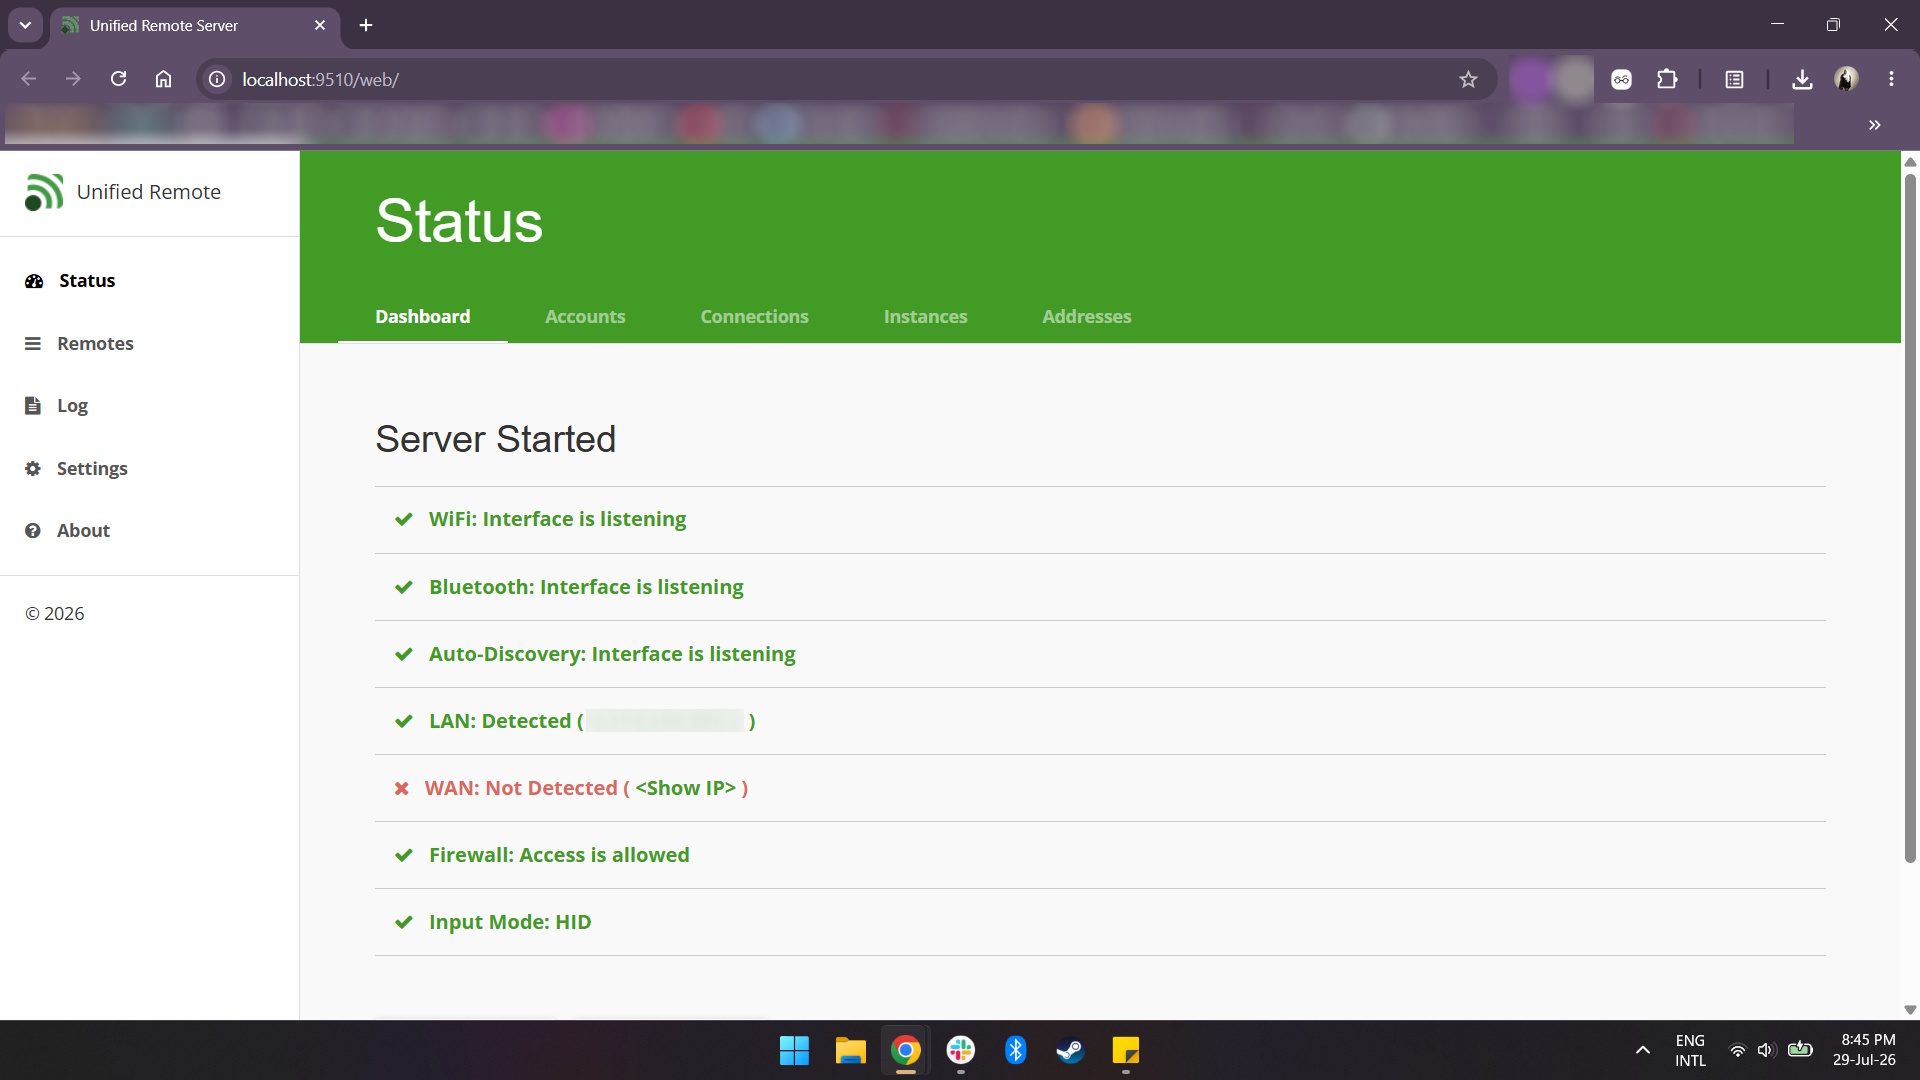Click the page vertical scrollbar
Image resolution: width=1920 pixels, height=1080 pixels.
pos(1910,518)
